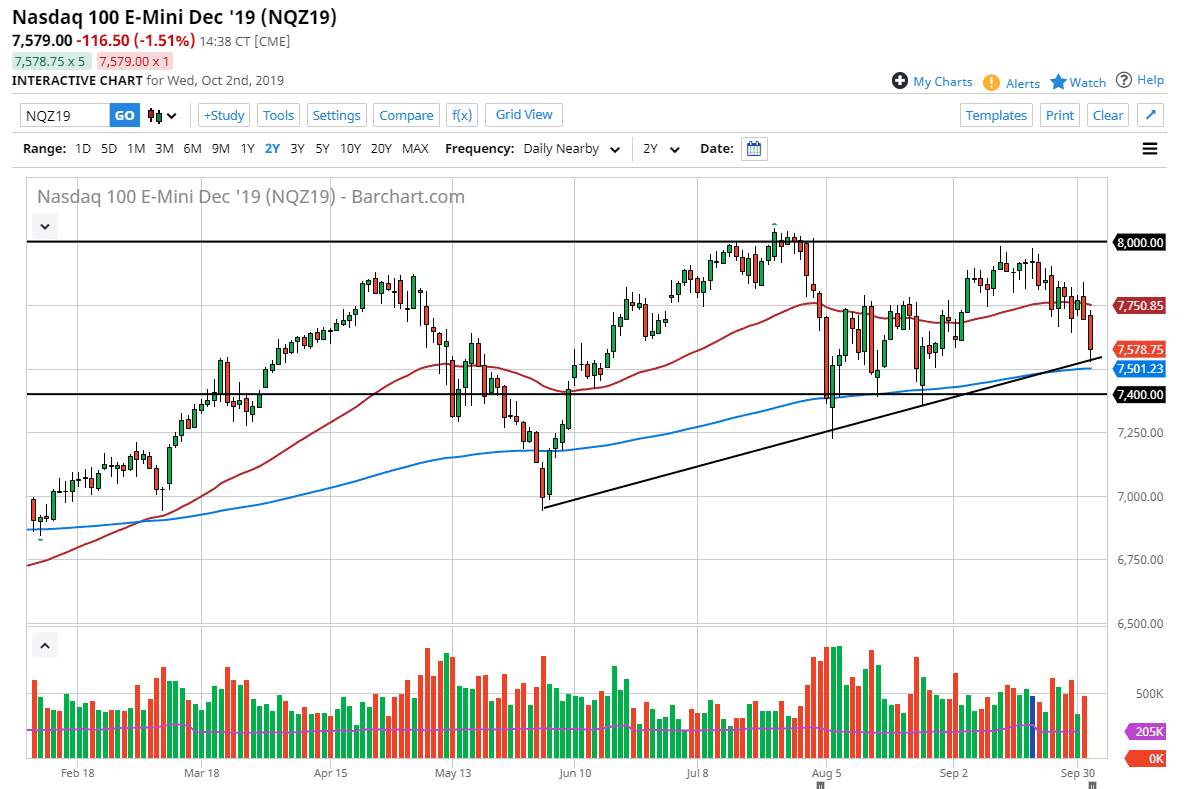Open the Frequency dropdown showing Daily Nearby
The height and width of the screenshot is (789, 1185).
(570, 148)
